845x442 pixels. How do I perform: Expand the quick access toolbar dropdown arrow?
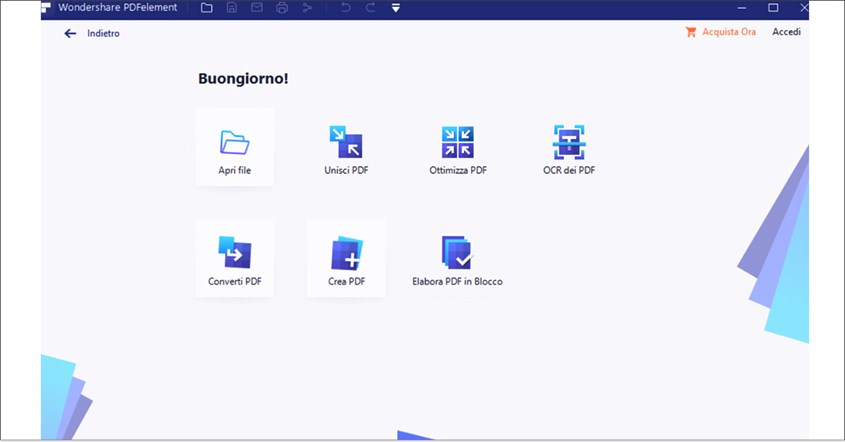(396, 8)
